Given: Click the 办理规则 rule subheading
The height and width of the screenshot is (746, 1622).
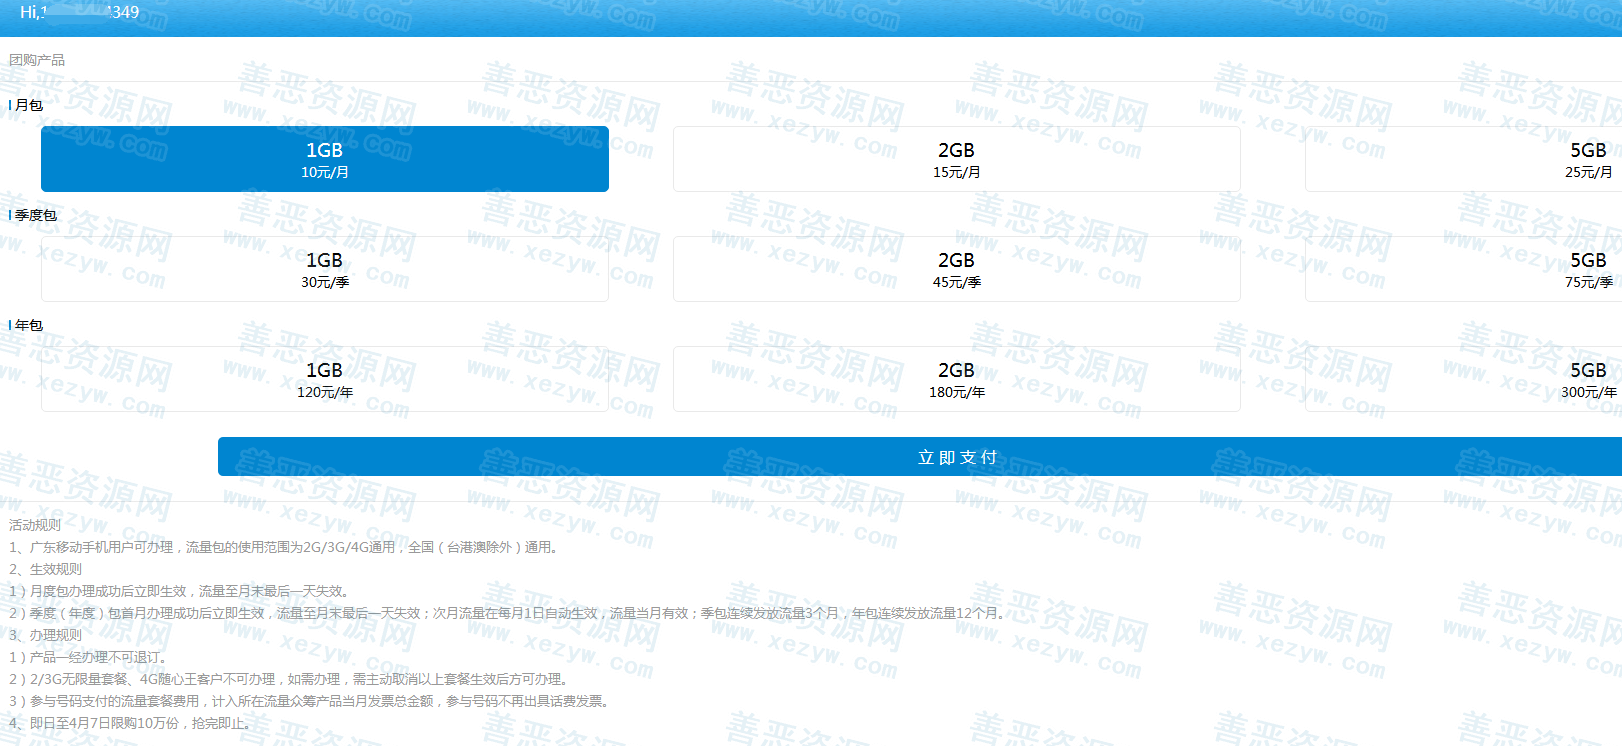Looking at the screenshot, I should pyautogui.click(x=46, y=635).
